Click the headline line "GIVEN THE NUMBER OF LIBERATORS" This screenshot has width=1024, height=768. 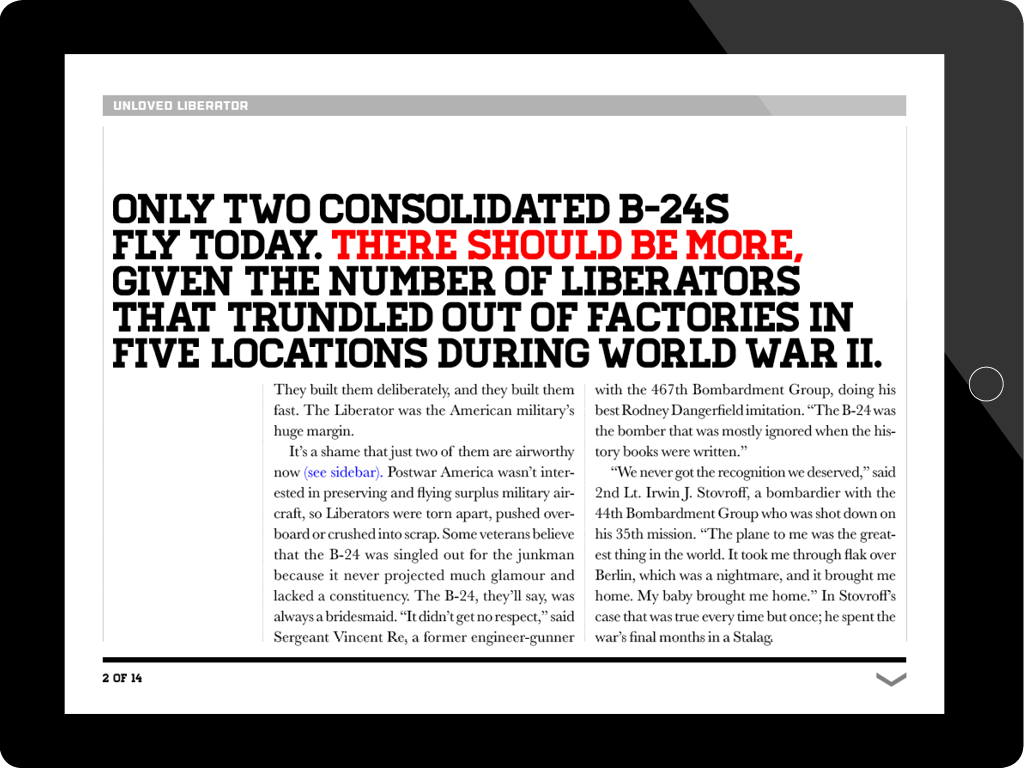[x=456, y=281]
